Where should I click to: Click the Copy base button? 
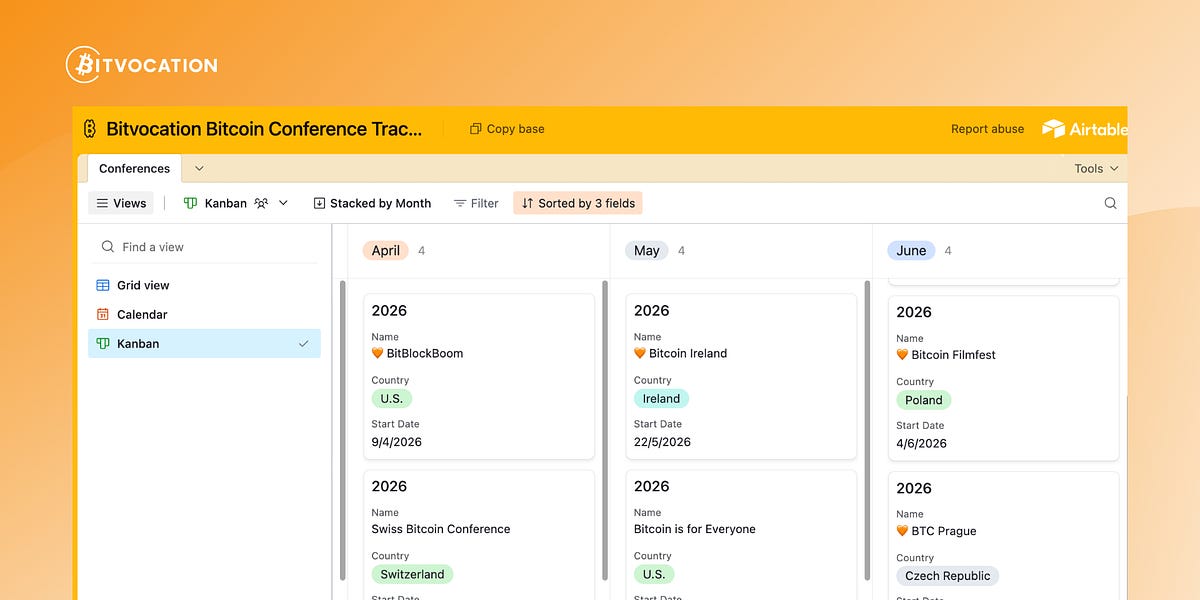click(507, 129)
